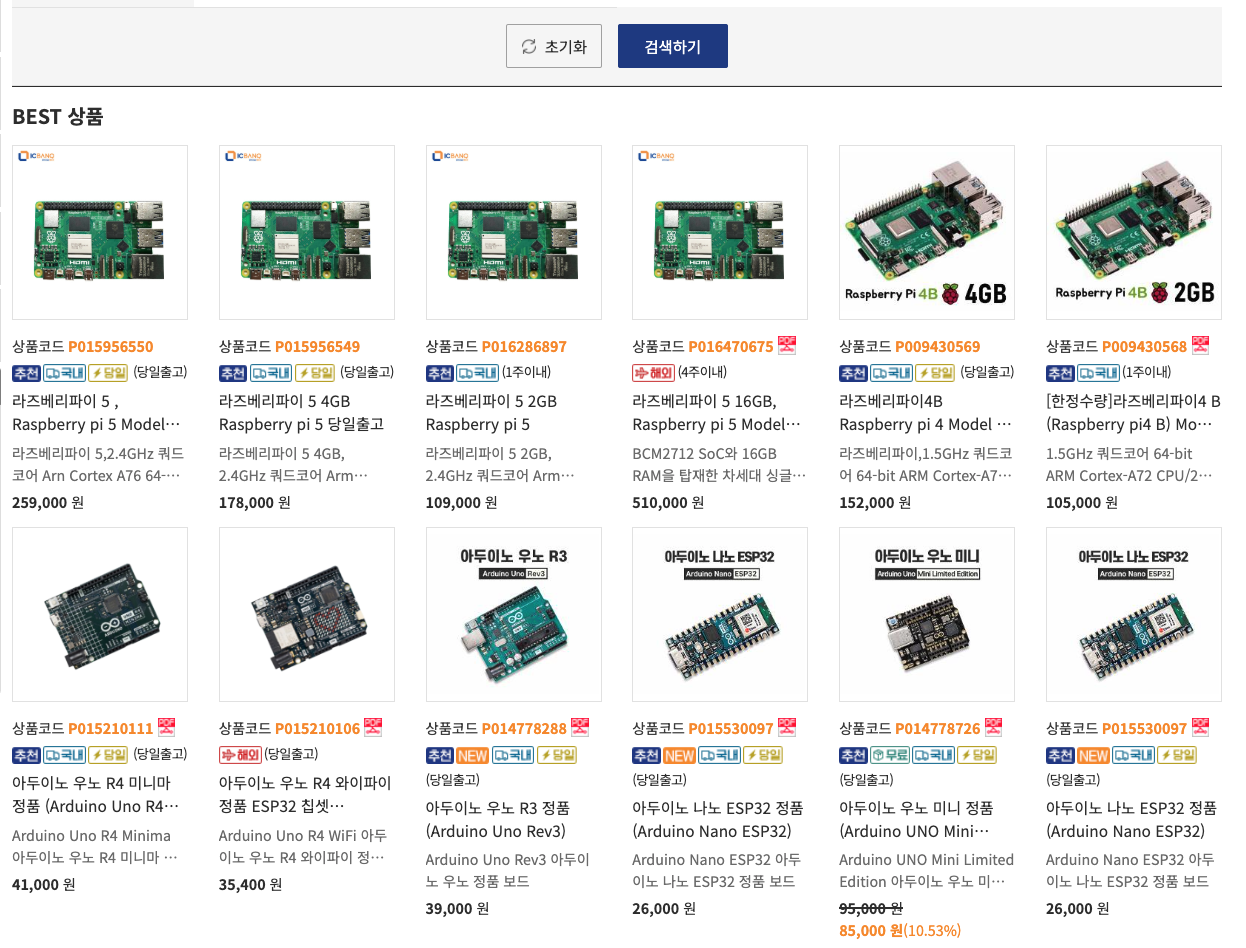This screenshot has height=948, width=1246.
Task: Click PDF icon beside code P015210106
Action: [x=373, y=727]
